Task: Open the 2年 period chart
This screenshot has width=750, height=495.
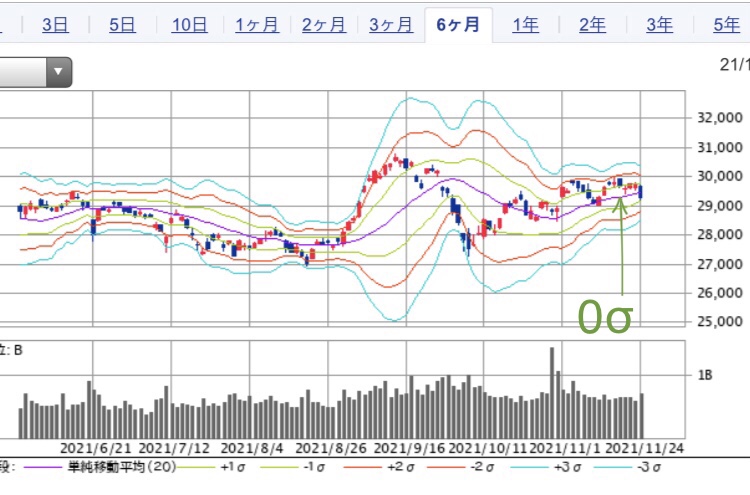Action: (x=593, y=25)
